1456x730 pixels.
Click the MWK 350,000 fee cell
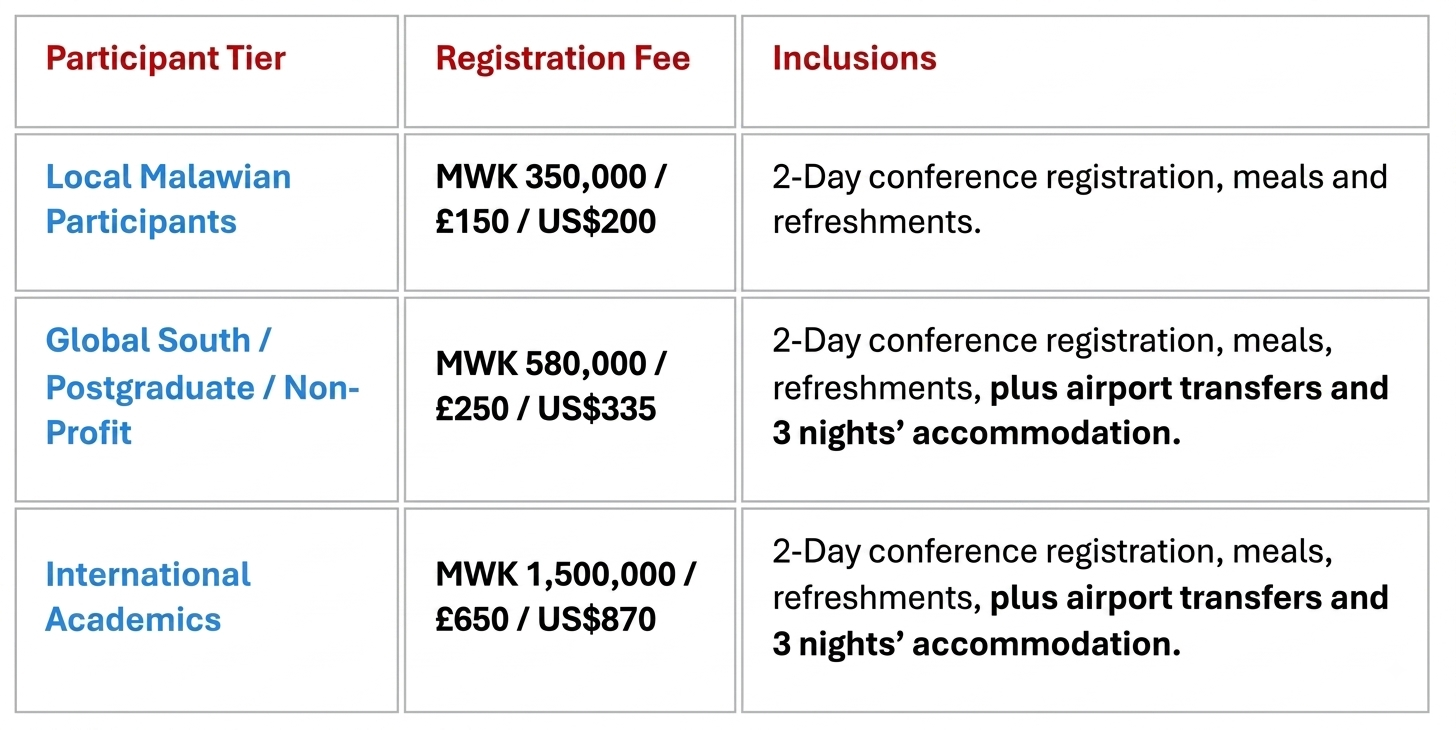click(570, 212)
